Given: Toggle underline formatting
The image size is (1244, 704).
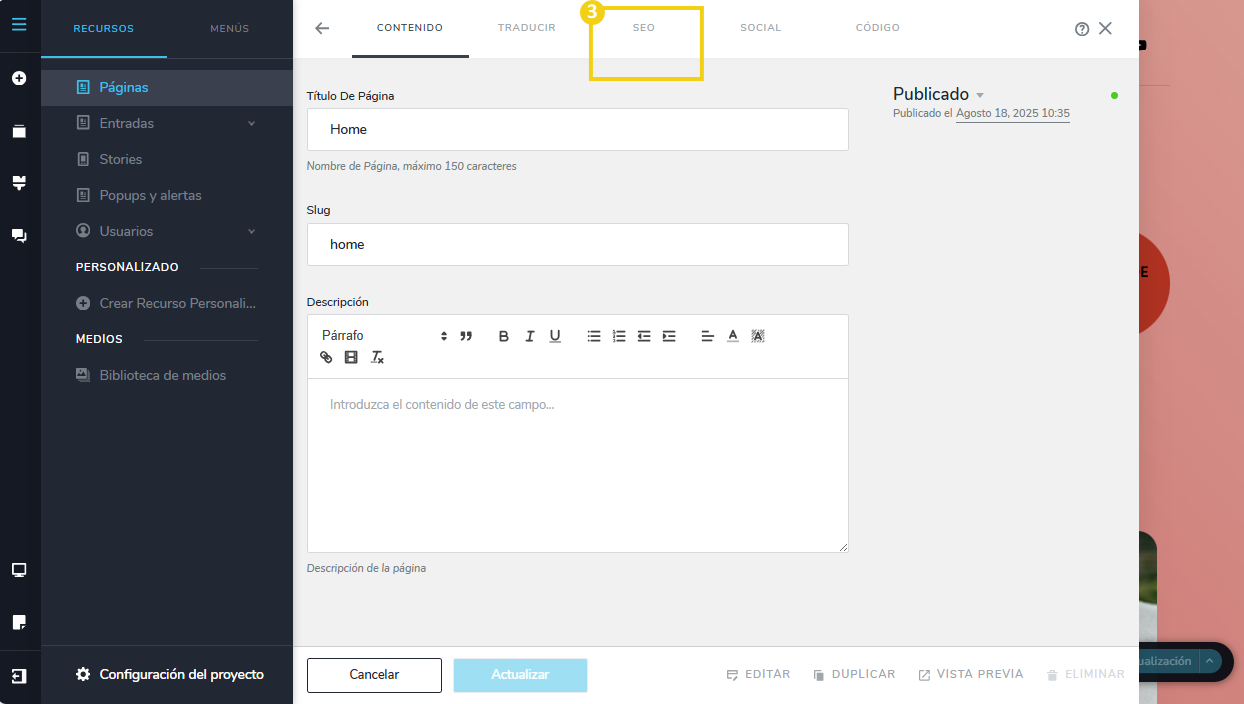Looking at the screenshot, I should click(555, 336).
